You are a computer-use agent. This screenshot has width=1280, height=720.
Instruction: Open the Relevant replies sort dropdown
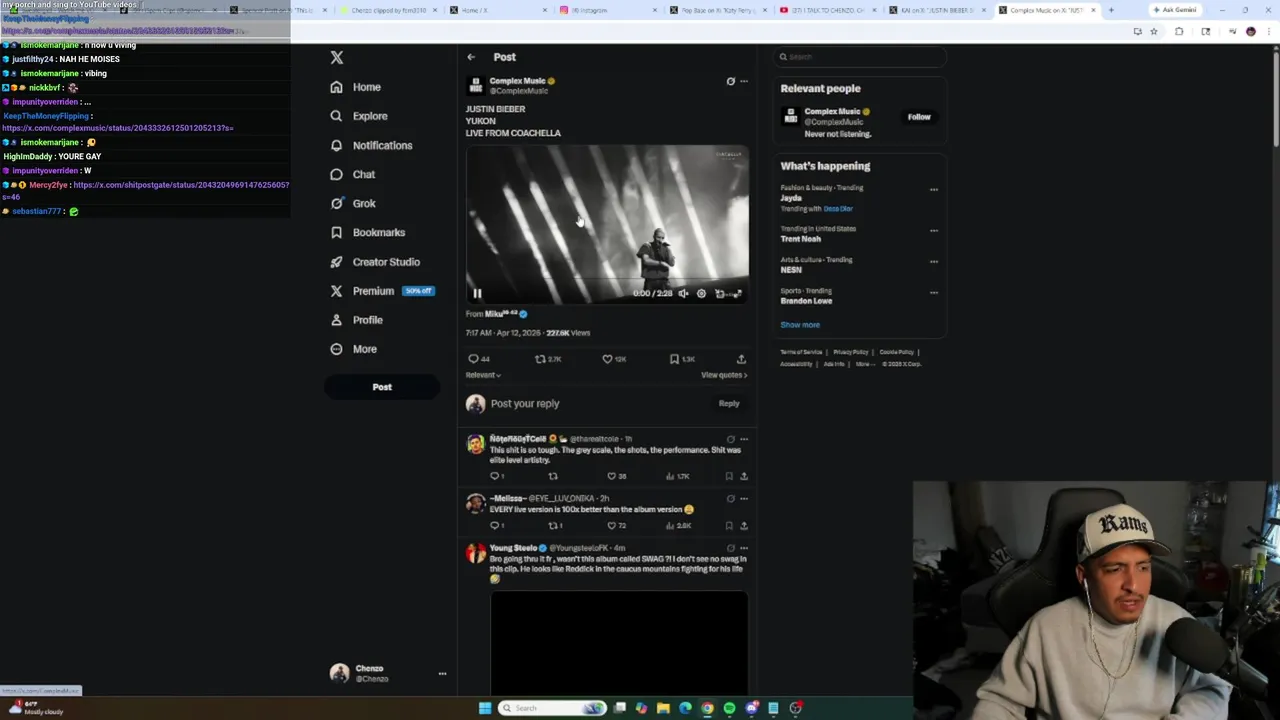(483, 375)
